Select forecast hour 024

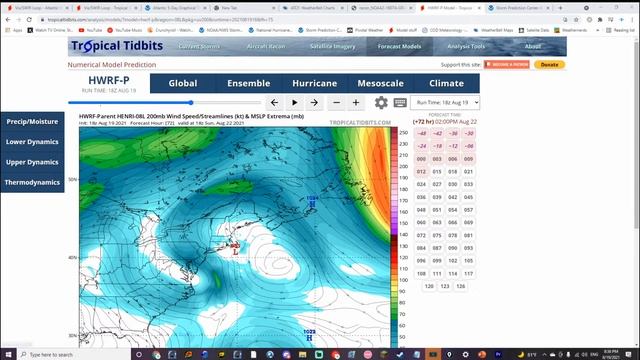(x=421, y=184)
